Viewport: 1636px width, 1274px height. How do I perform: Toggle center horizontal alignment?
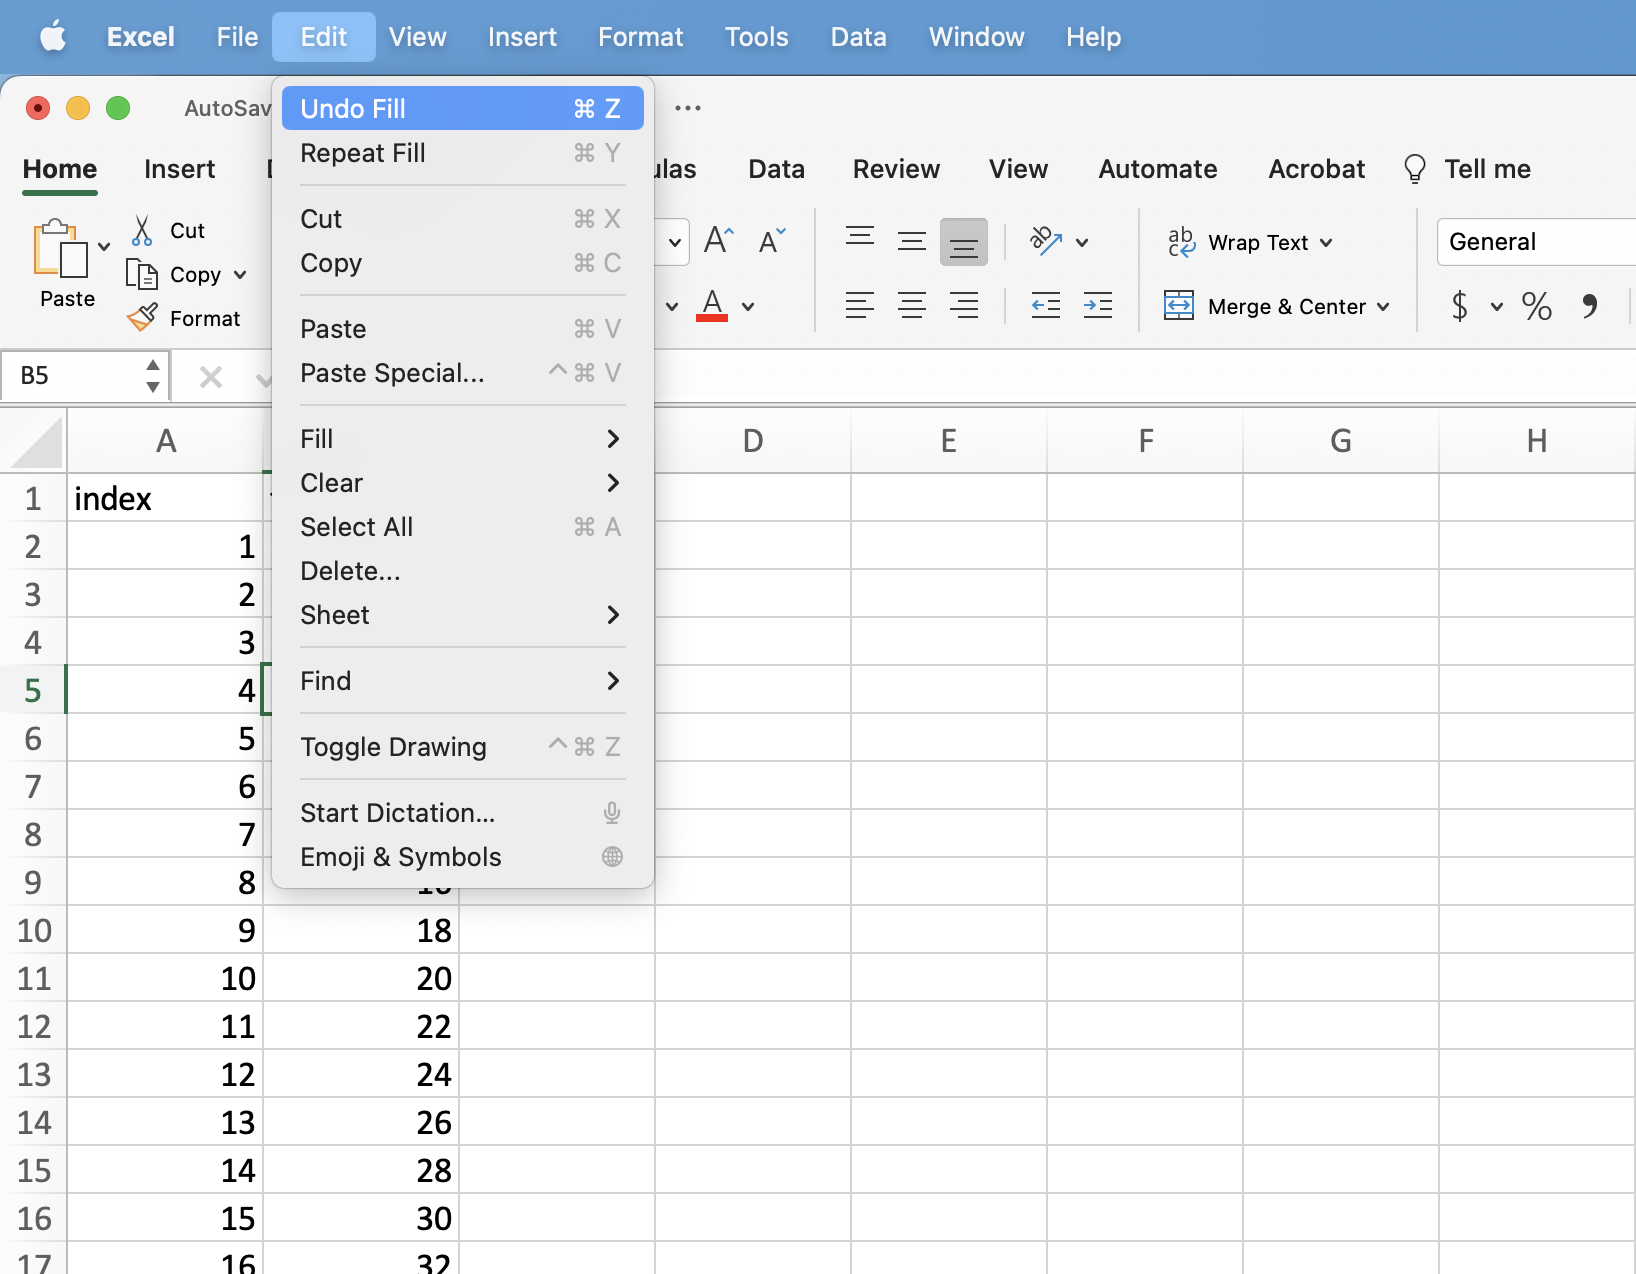click(x=911, y=306)
